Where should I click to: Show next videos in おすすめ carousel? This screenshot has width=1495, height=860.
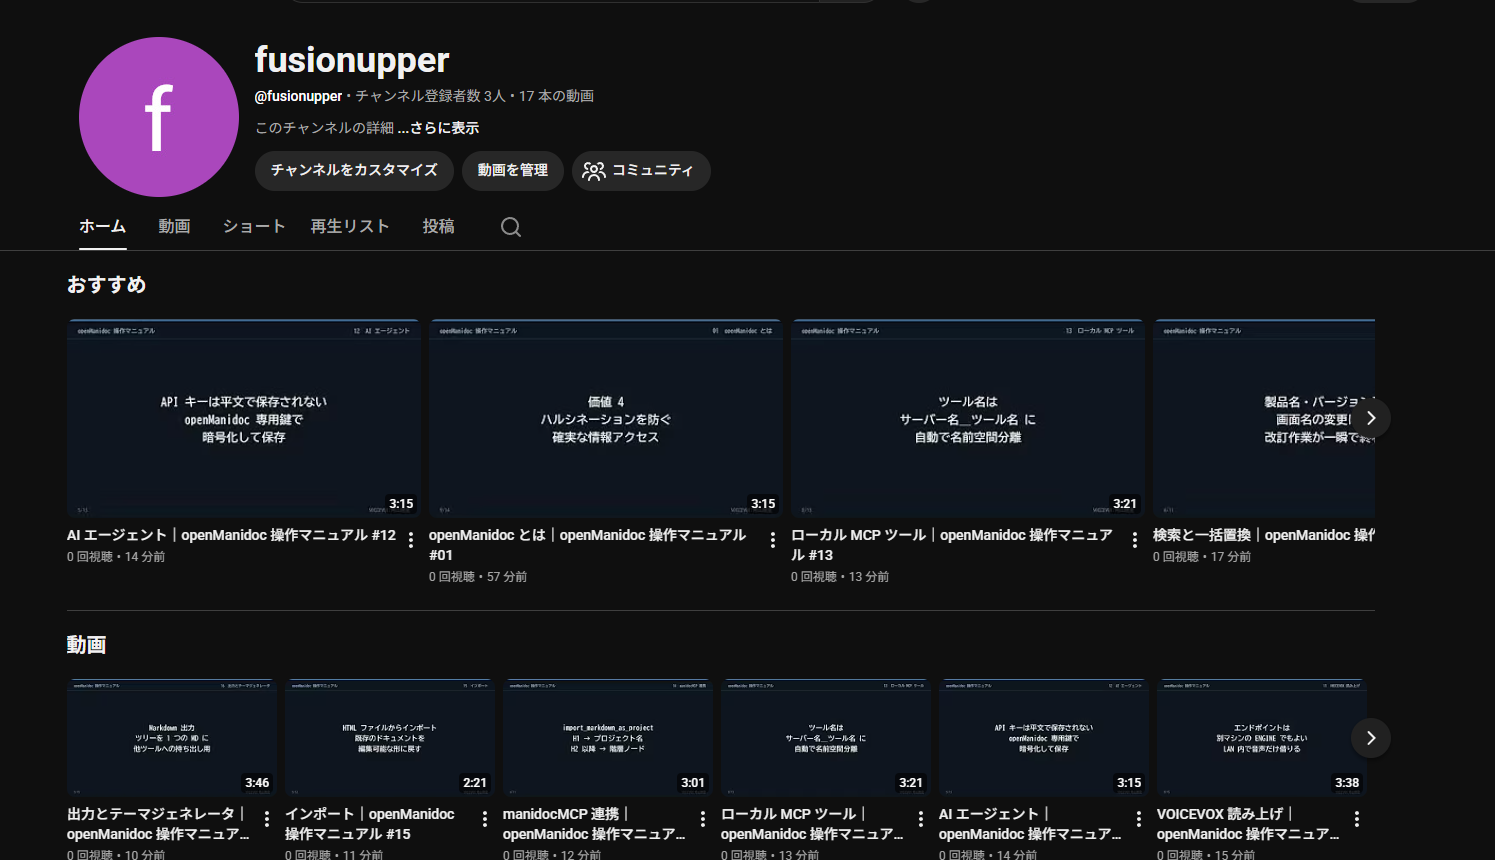pos(1371,418)
